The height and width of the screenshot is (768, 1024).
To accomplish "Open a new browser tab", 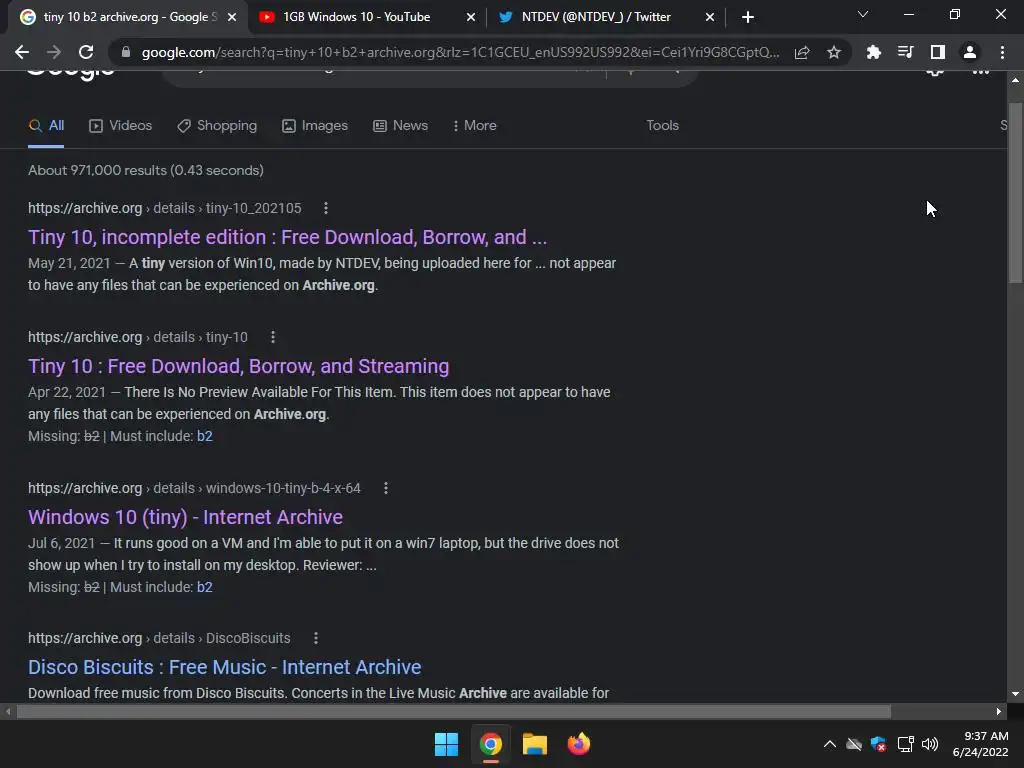I will [748, 17].
